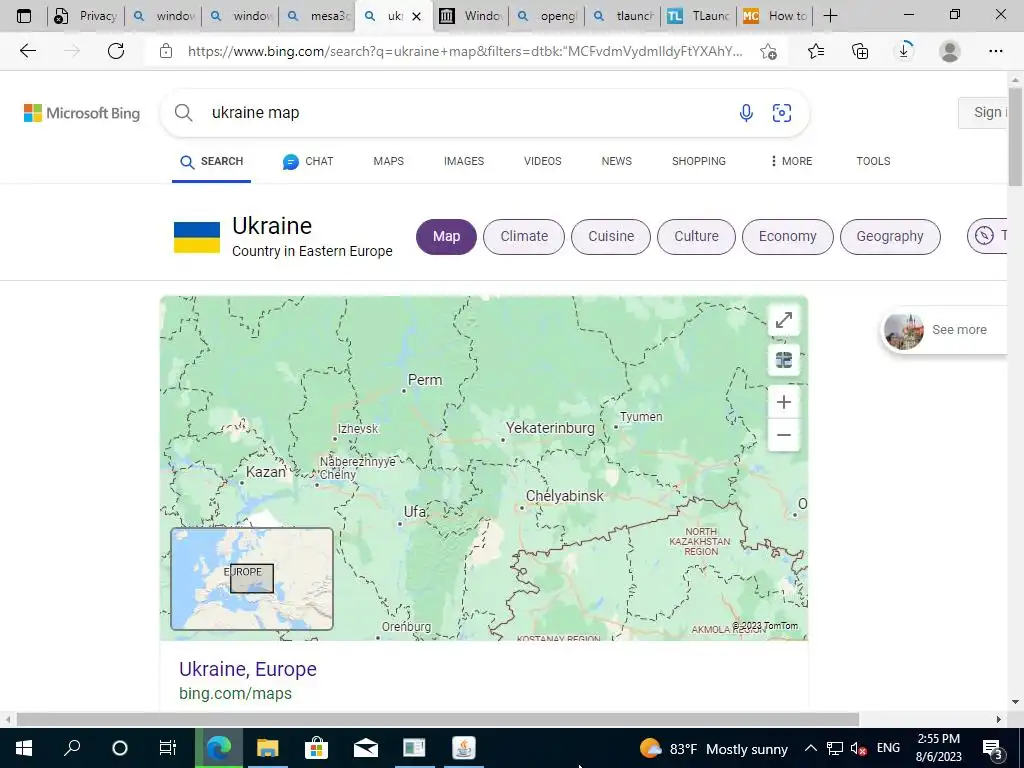Open the Windows Start menu

click(x=24, y=748)
